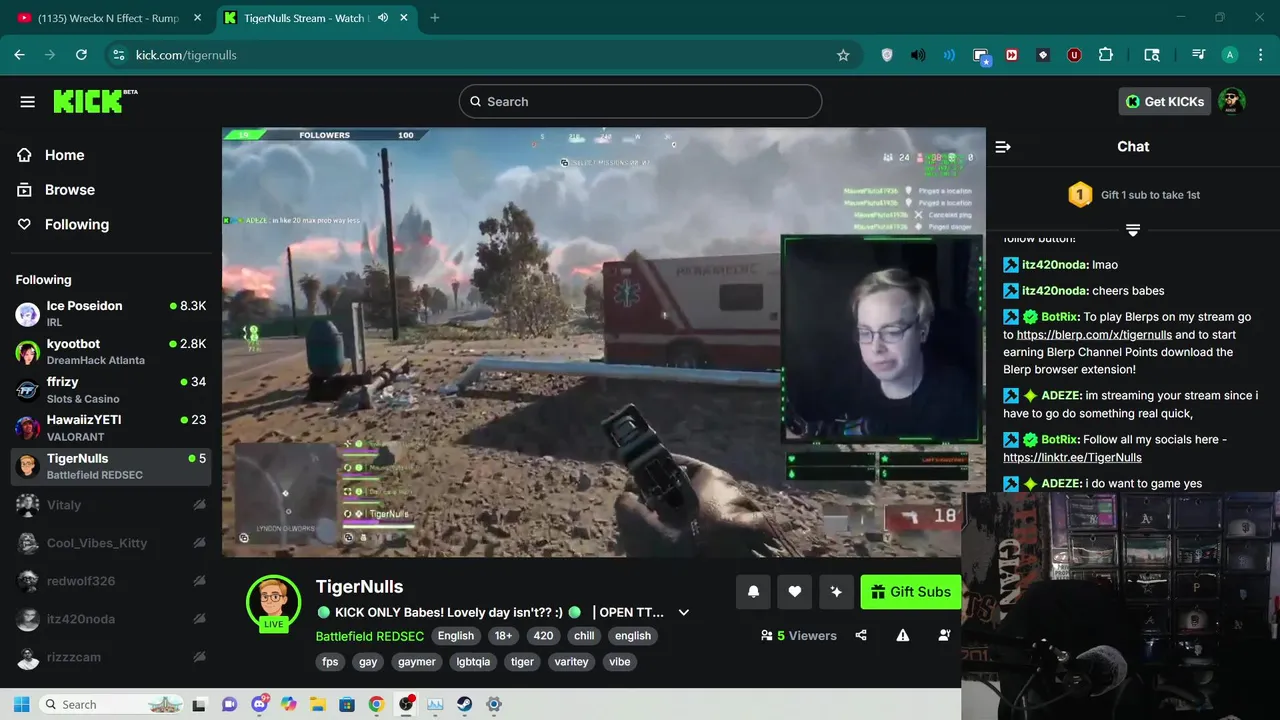
Task: Open the offline Vitaly channel
Action: (111, 505)
